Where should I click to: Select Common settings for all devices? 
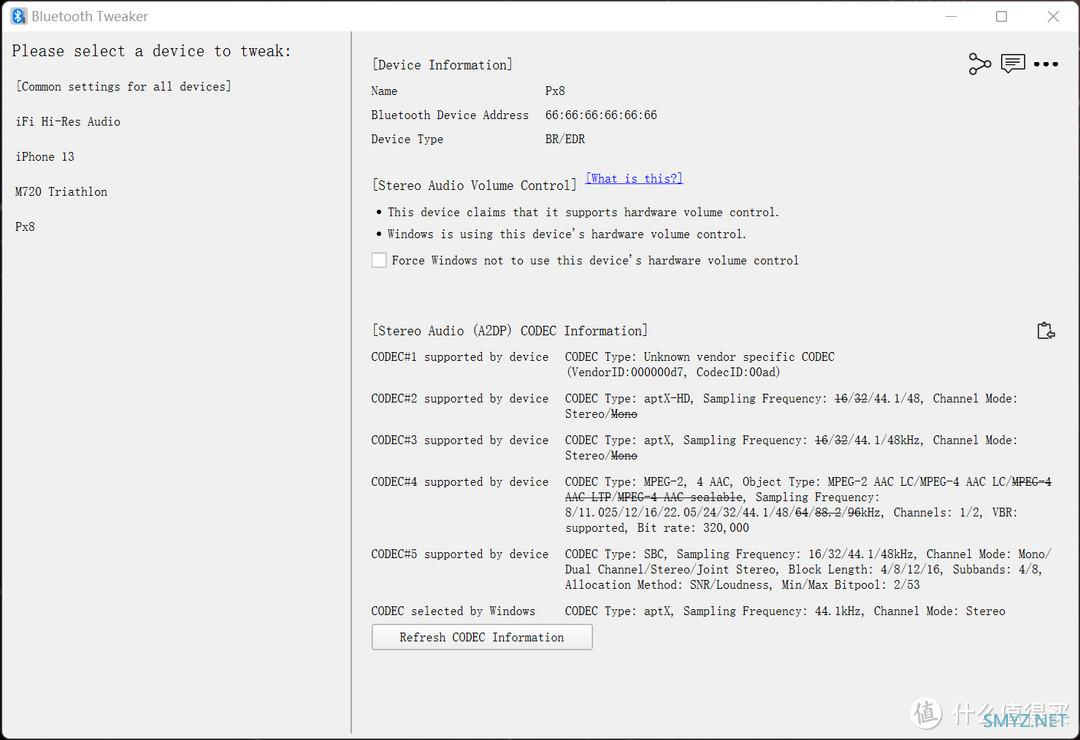point(123,86)
